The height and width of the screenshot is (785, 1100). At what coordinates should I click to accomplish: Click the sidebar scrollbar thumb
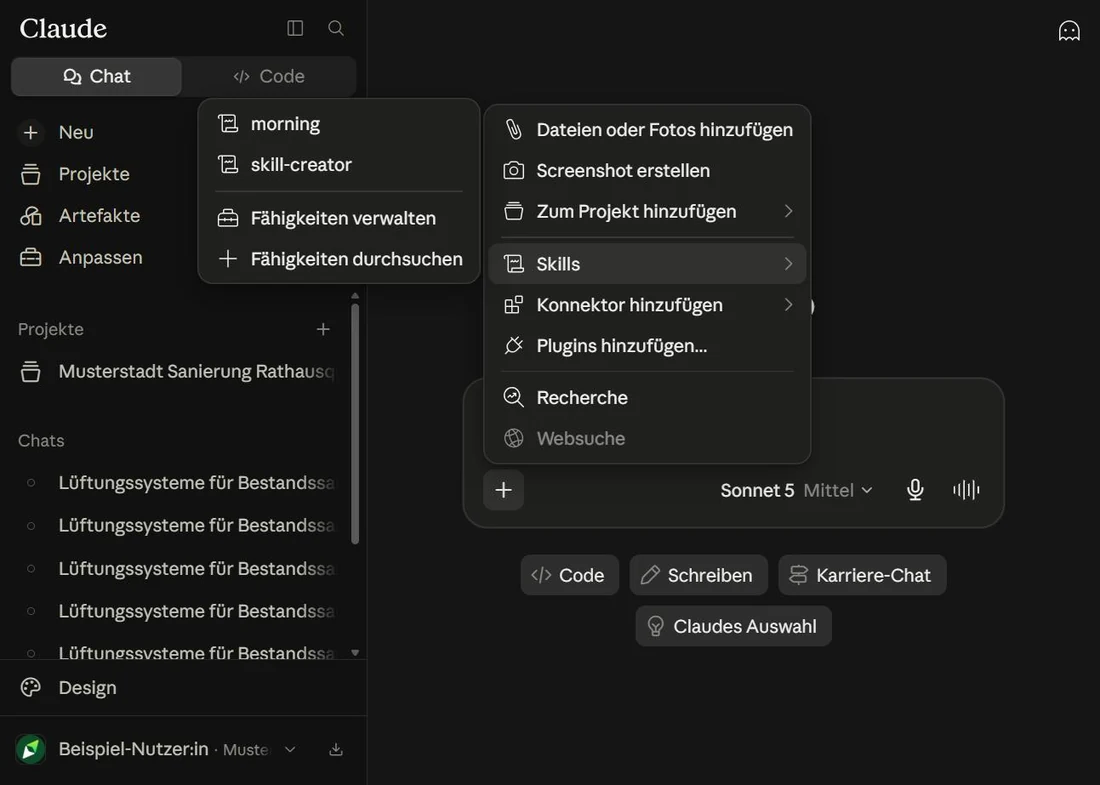tap(355, 423)
